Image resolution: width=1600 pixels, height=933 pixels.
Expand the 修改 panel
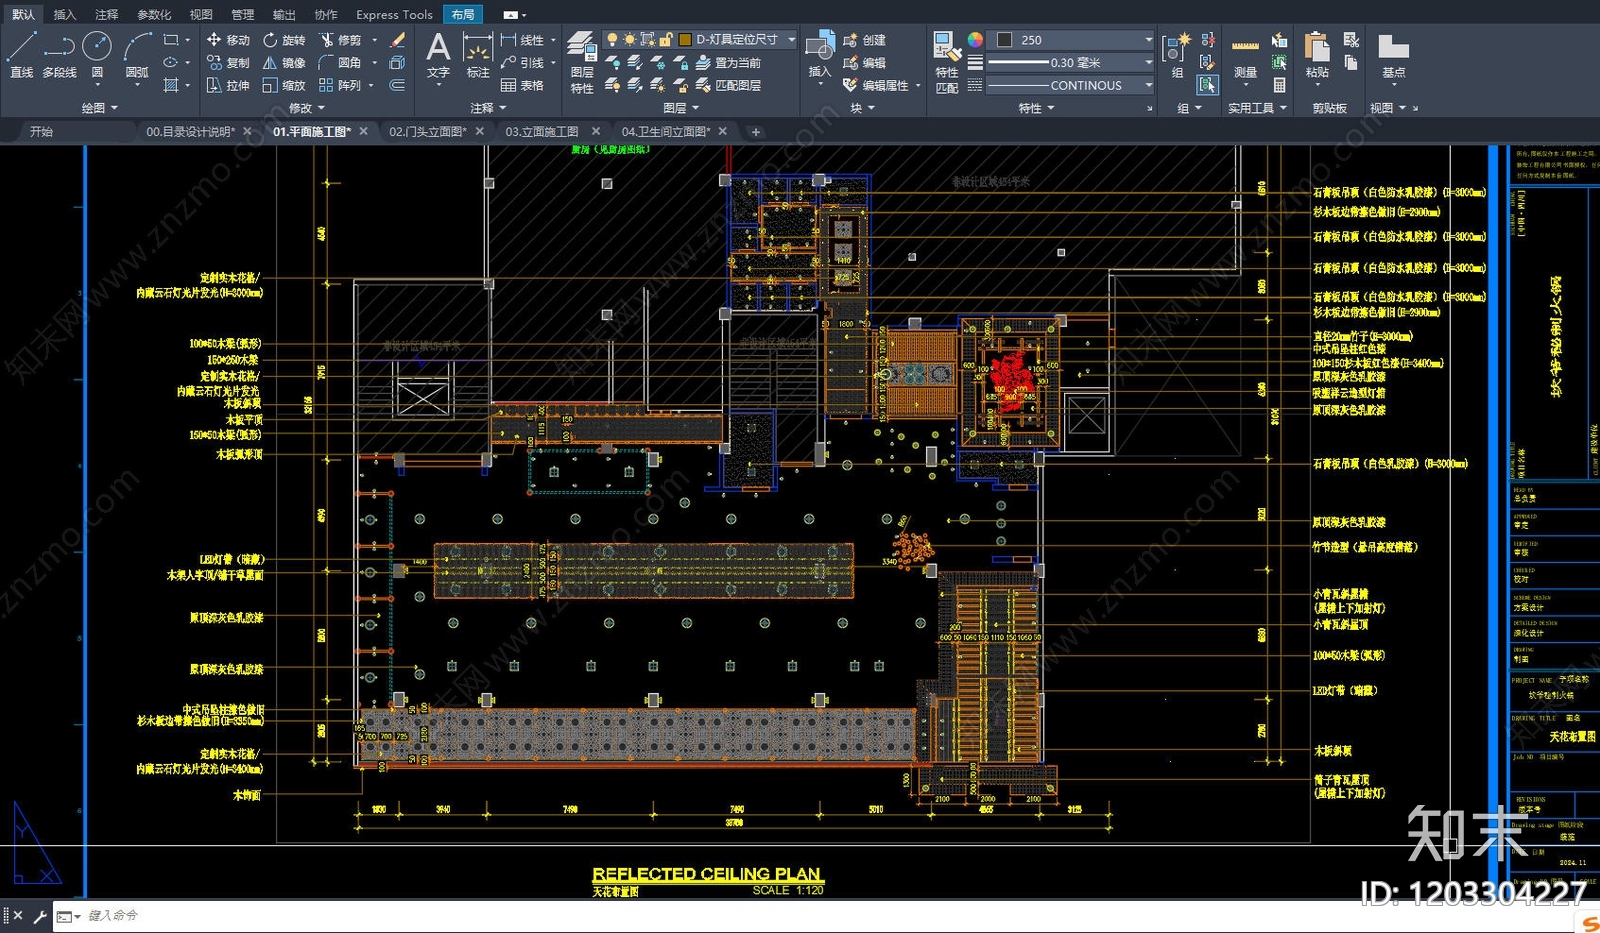click(307, 108)
